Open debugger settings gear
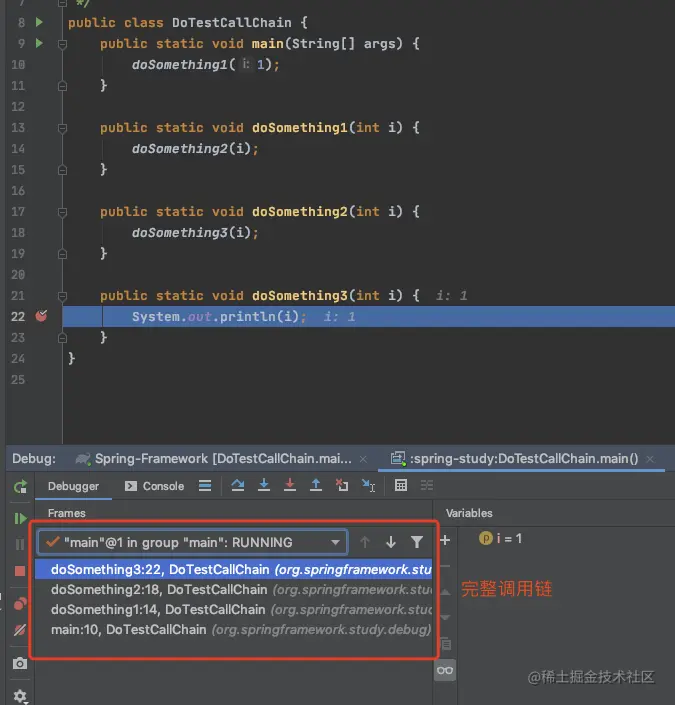Screen dimensions: 675x705 pyautogui.click(x=20, y=696)
